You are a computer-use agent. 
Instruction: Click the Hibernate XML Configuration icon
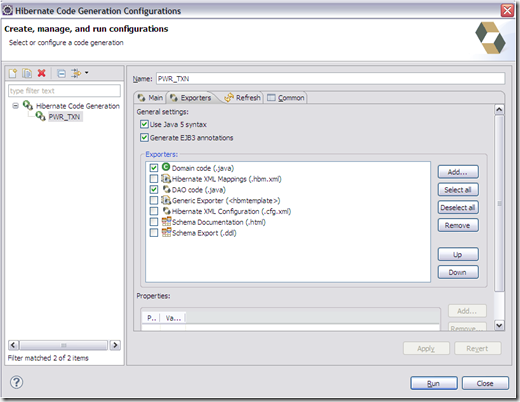pyautogui.click(x=166, y=211)
